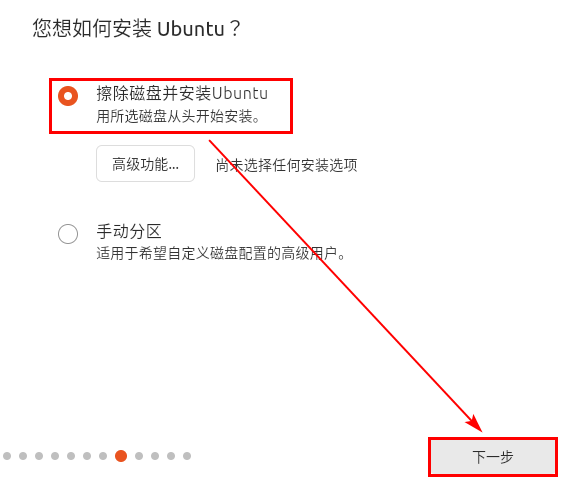The height and width of the screenshot is (483, 566).
Task: Select the 擦除磁盘并安装Ubuntu radio button
Action: click(68, 96)
